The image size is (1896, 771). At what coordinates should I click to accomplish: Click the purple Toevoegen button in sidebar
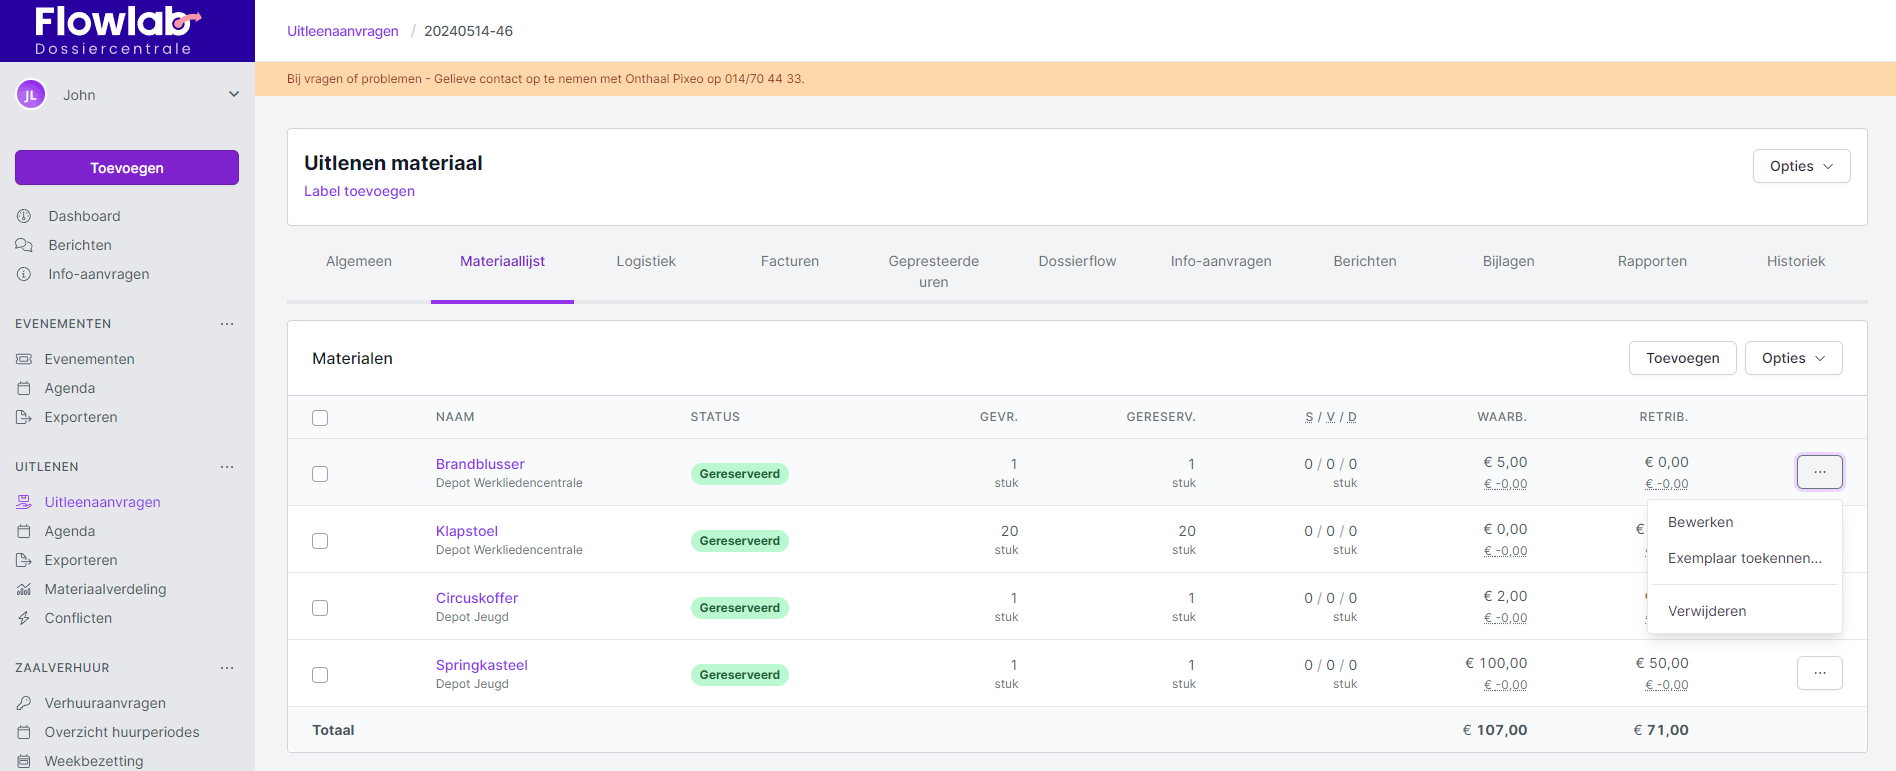(x=127, y=168)
